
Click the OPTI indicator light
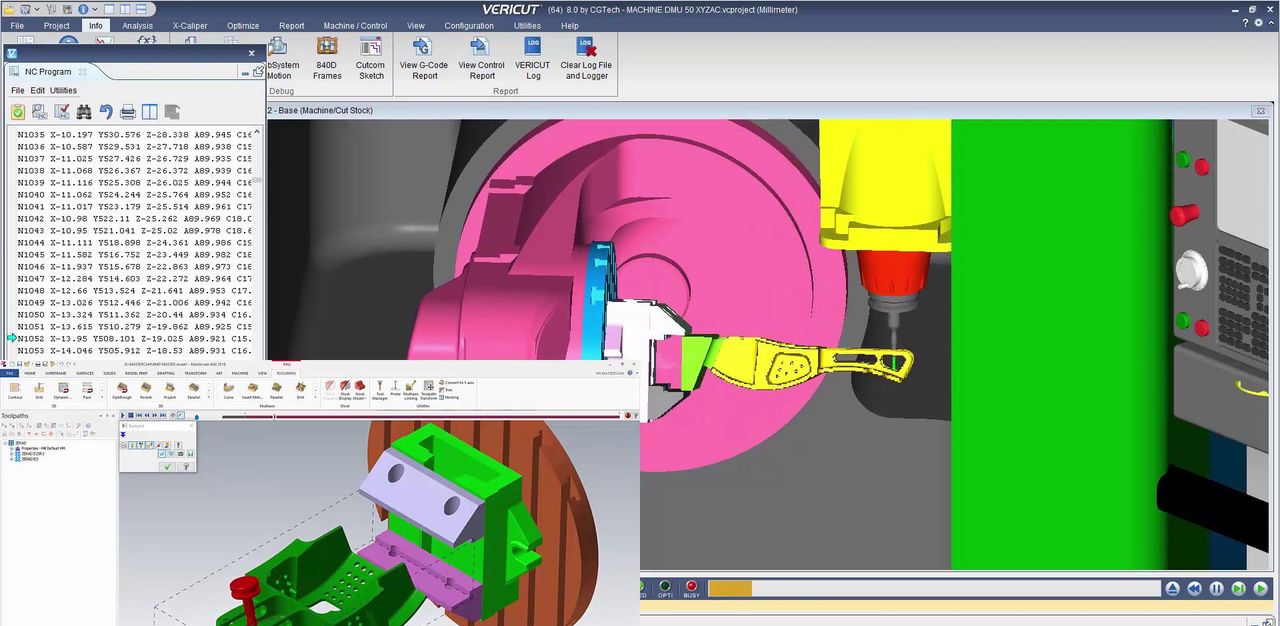tap(665, 588)
